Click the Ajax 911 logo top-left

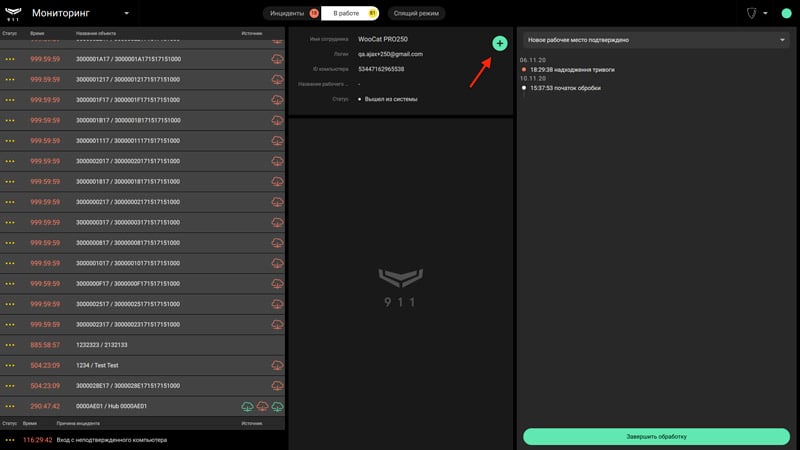click(x=13, y=14)
